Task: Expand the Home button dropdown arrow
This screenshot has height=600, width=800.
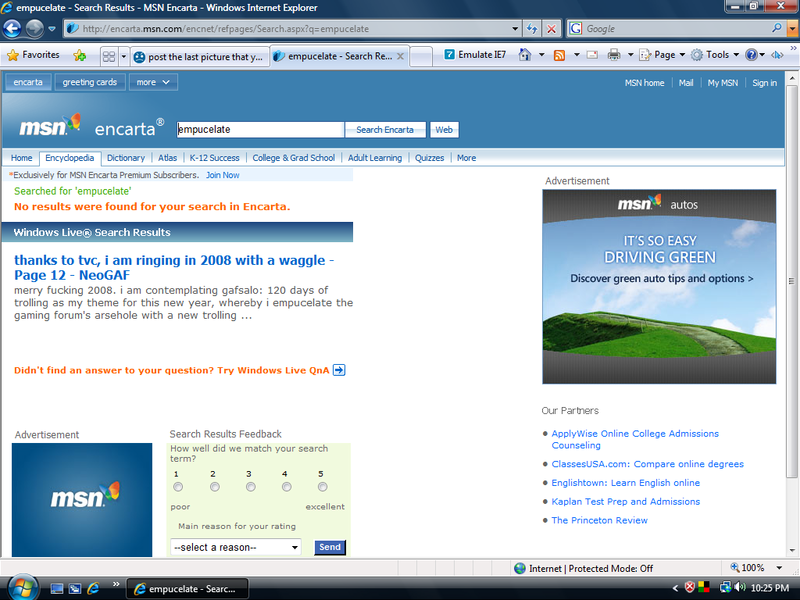Action: [541, 55]
